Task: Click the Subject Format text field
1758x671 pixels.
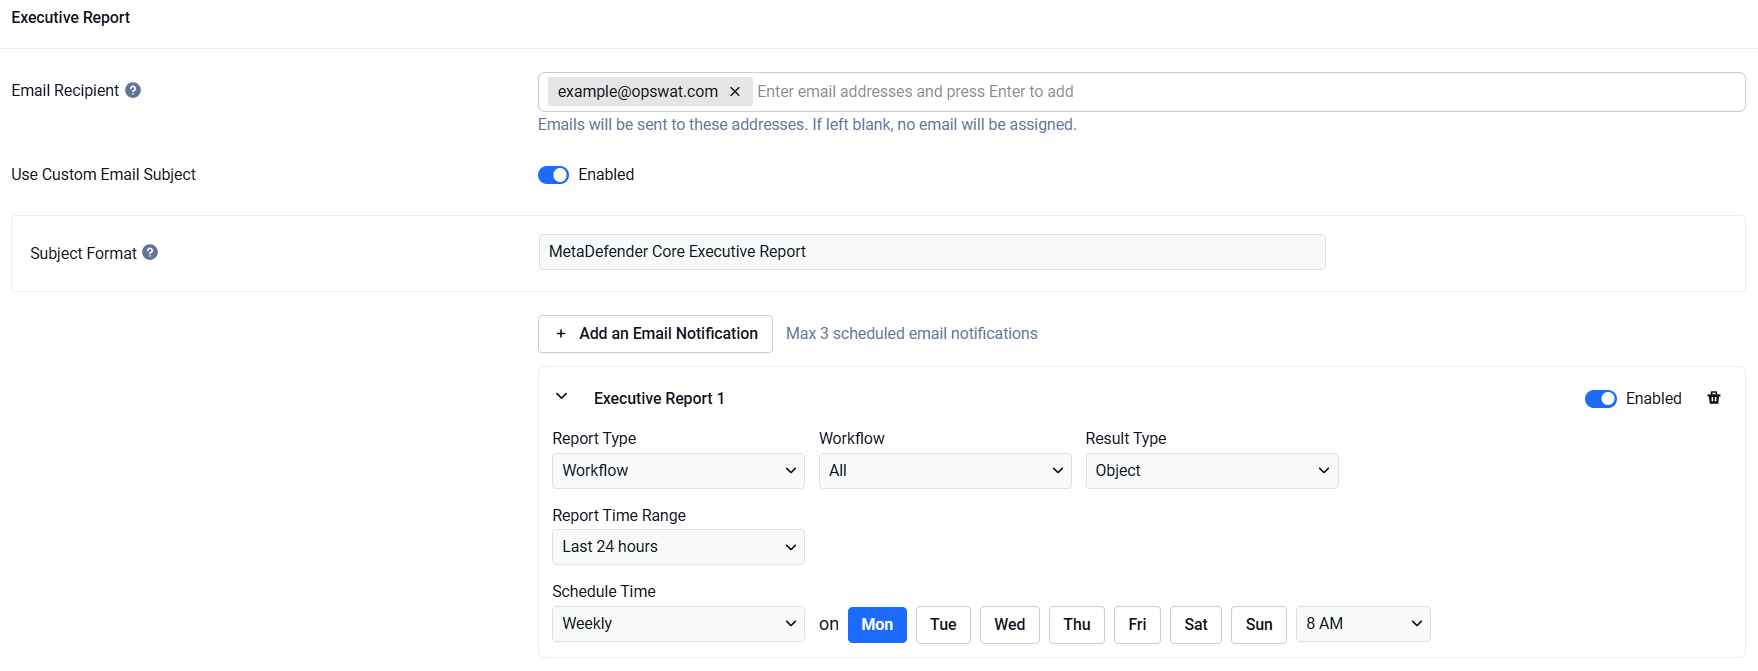Action: tap(932, 252)
